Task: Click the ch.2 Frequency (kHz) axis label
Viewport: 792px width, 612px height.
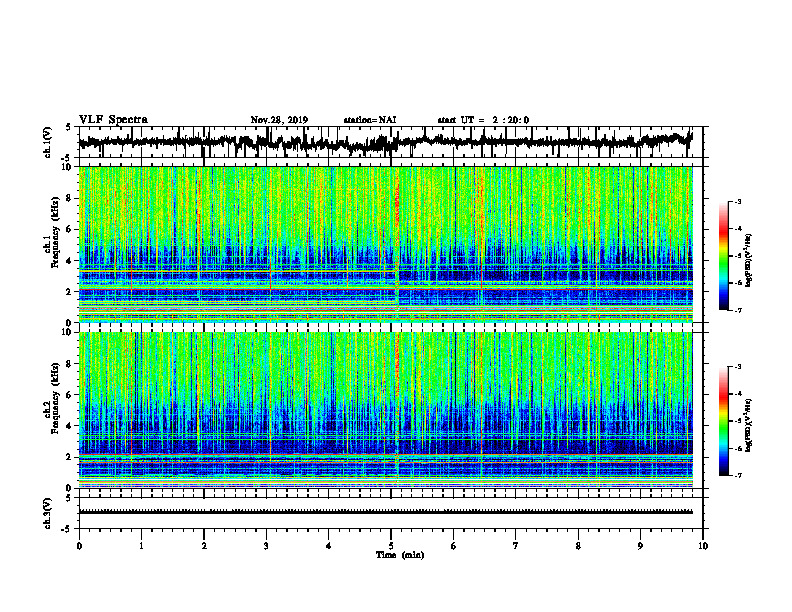Action: pyautogui.click(x=52, y=397)
